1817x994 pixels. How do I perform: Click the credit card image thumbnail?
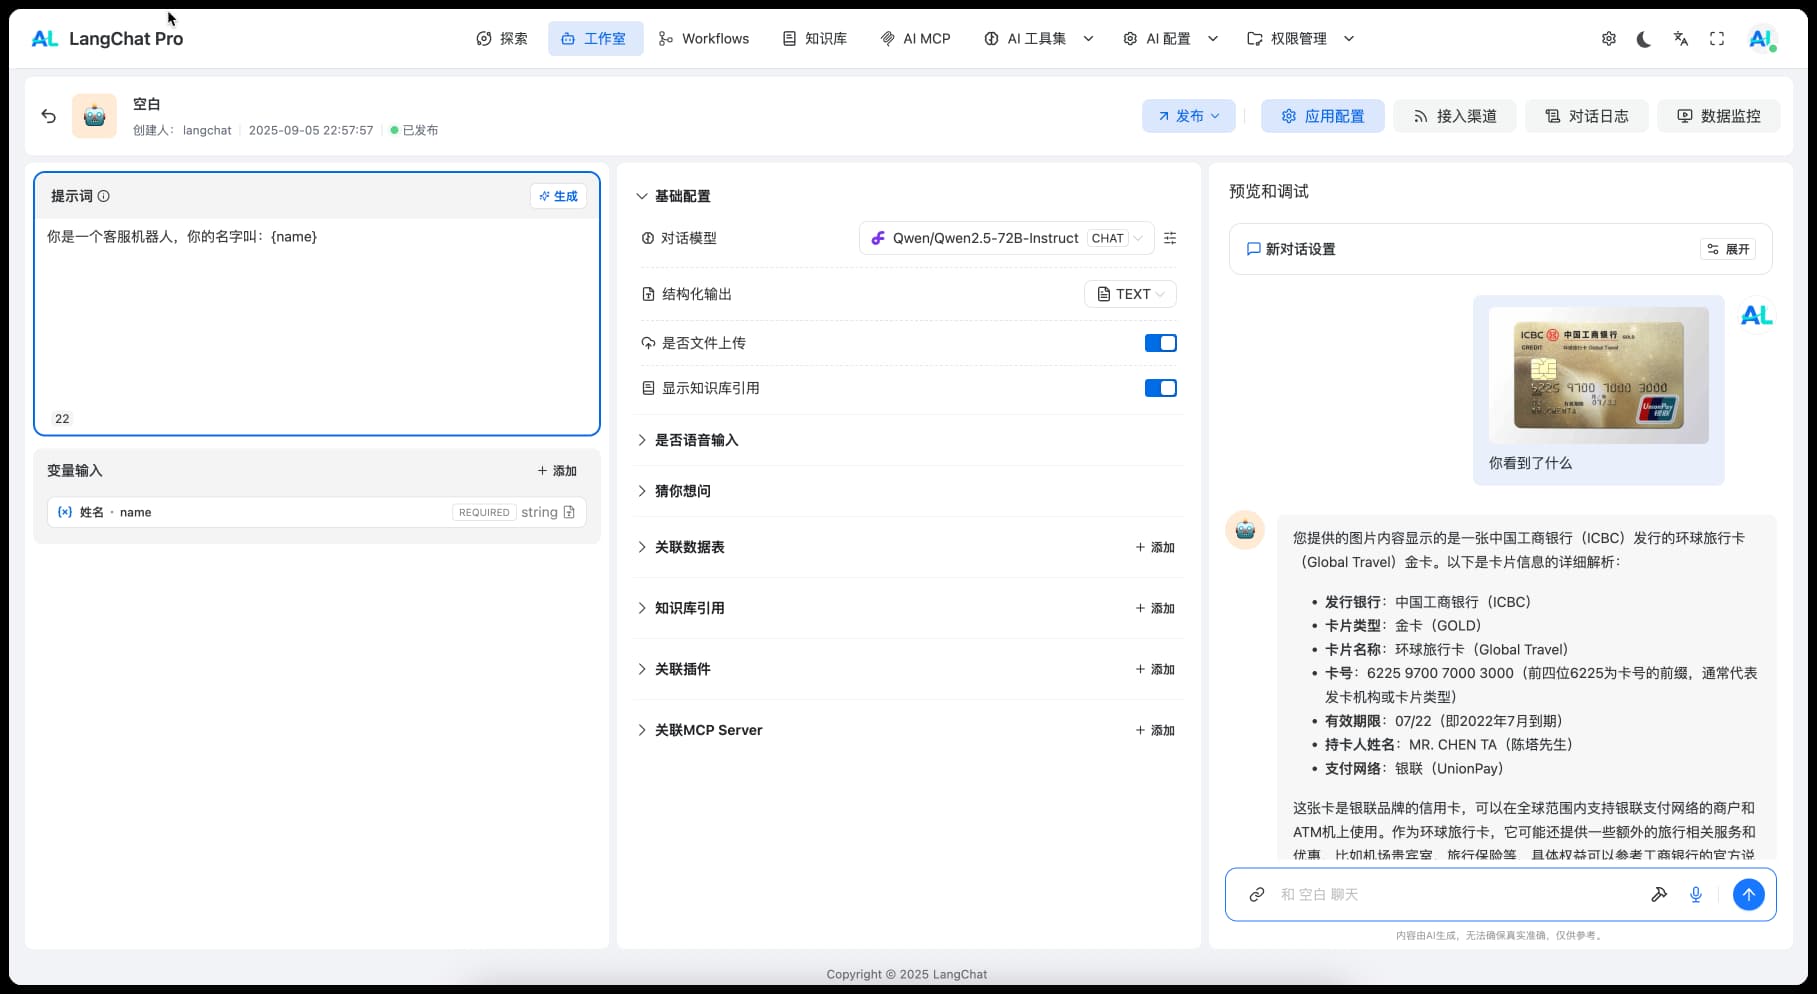point(1598,375)
